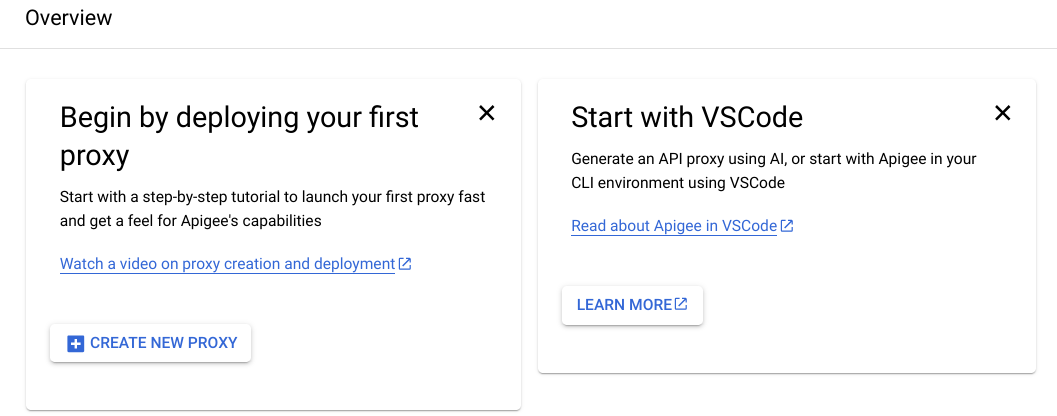Open Watch a video on proxy creation link
Screen dimensions: 1057x416
click(227, 264)
